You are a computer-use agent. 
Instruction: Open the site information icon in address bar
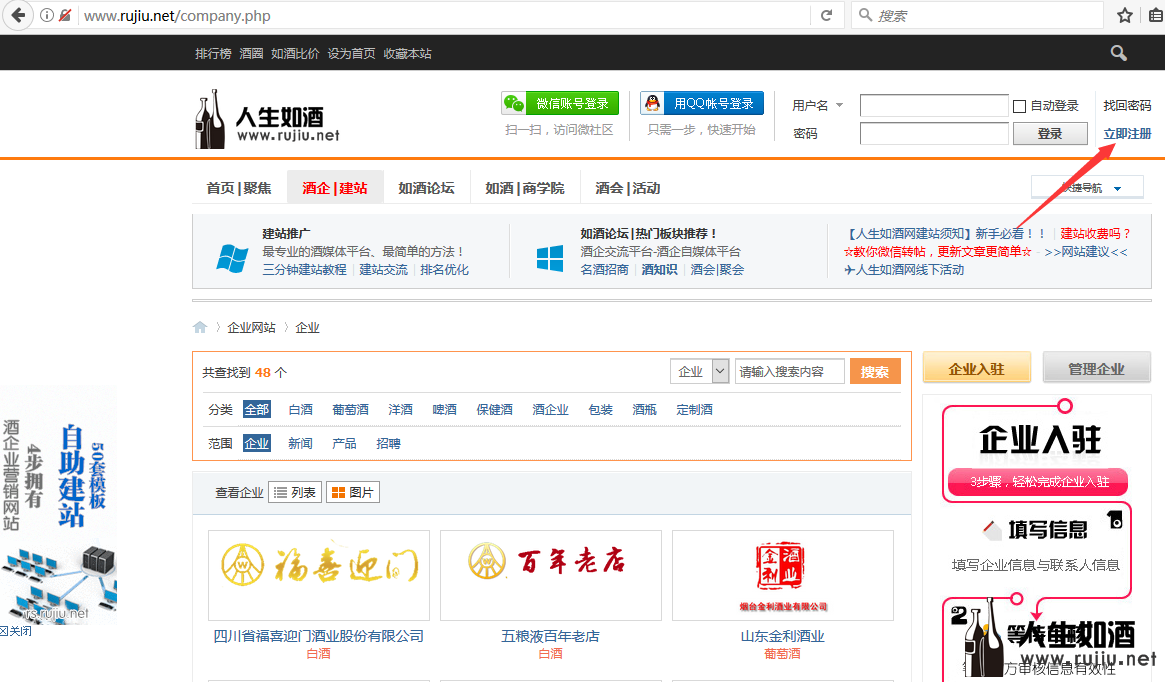46,15
